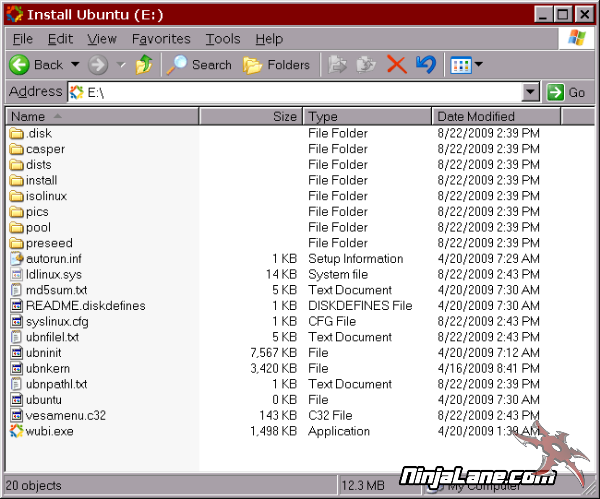Toggle the Folders pane

point(276,65)
